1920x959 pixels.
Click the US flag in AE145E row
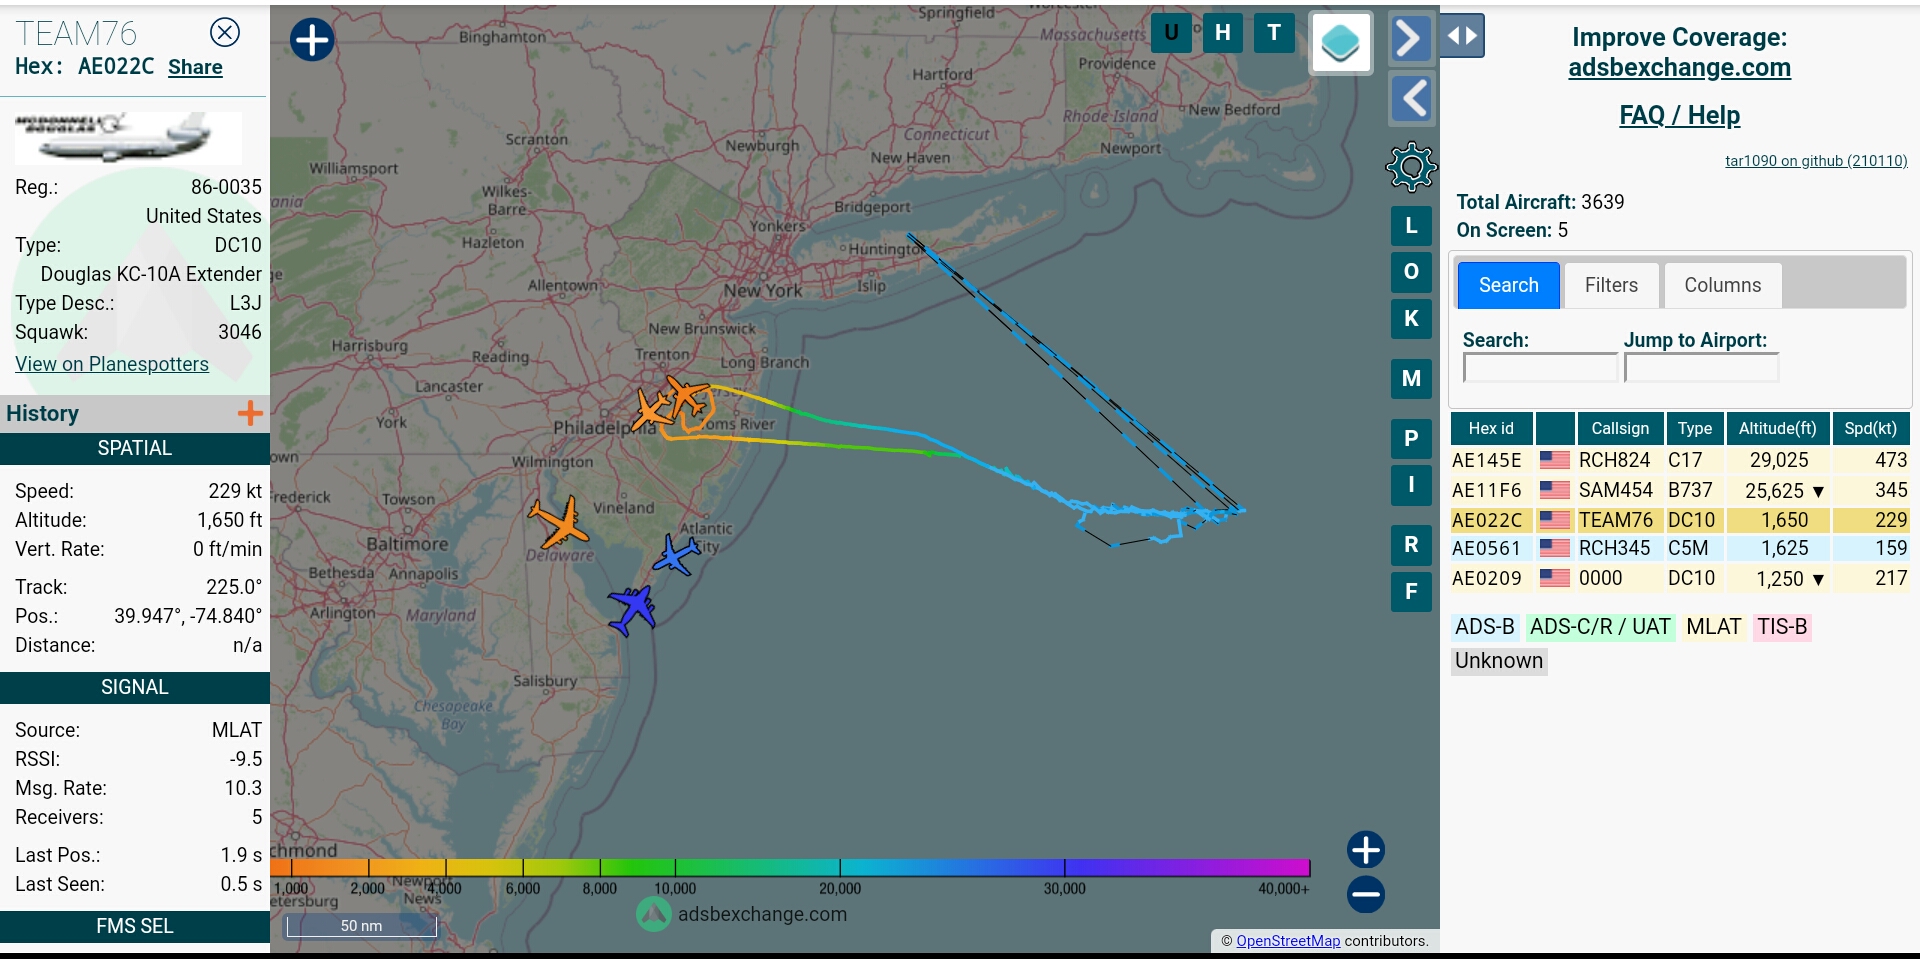click(x=1554, y=460)
